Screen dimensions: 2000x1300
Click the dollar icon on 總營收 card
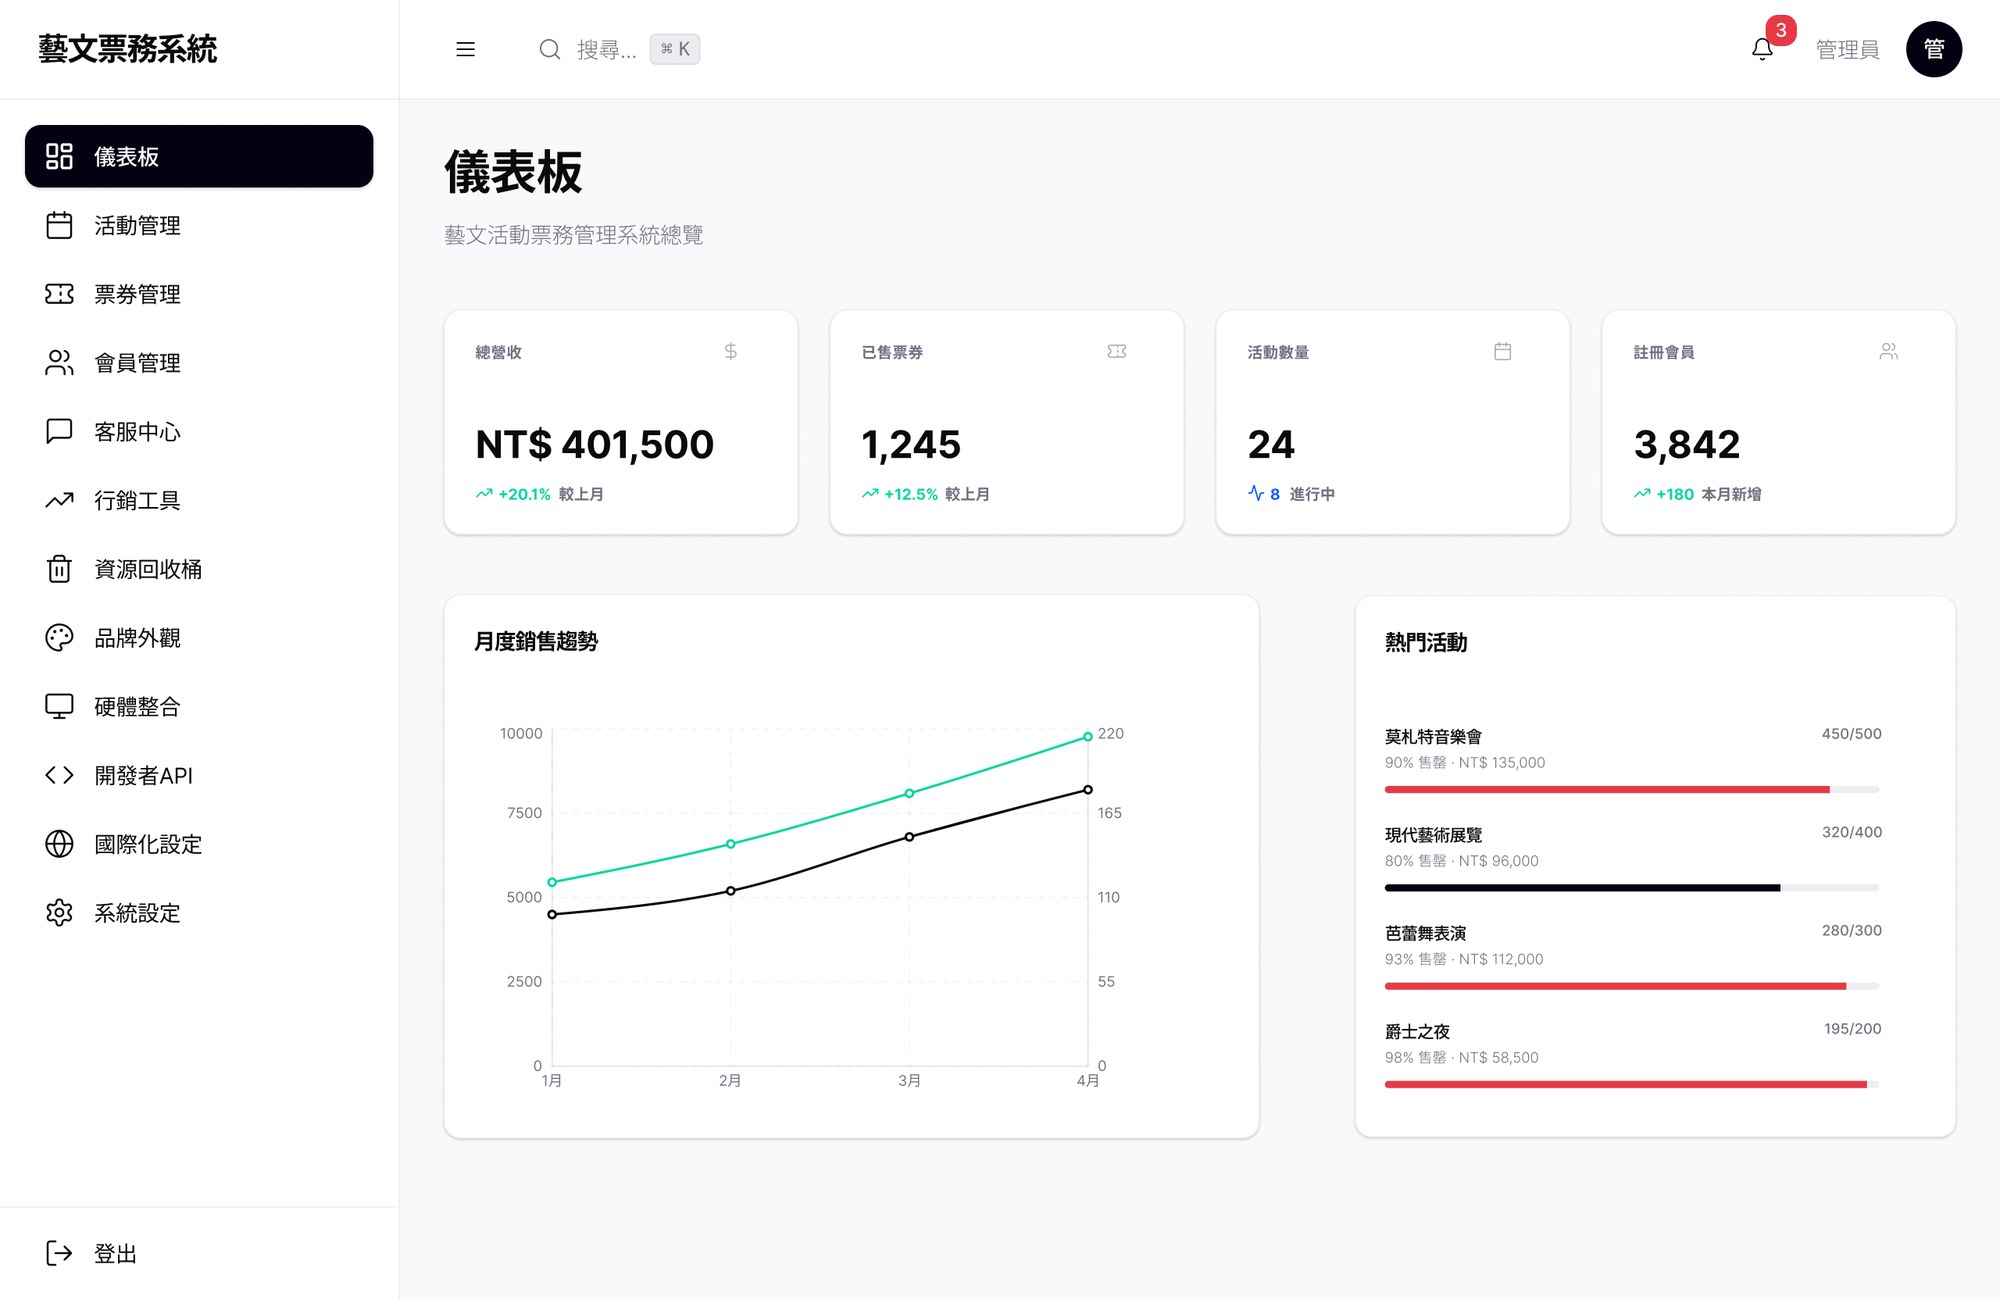click(x=731, y=351)
